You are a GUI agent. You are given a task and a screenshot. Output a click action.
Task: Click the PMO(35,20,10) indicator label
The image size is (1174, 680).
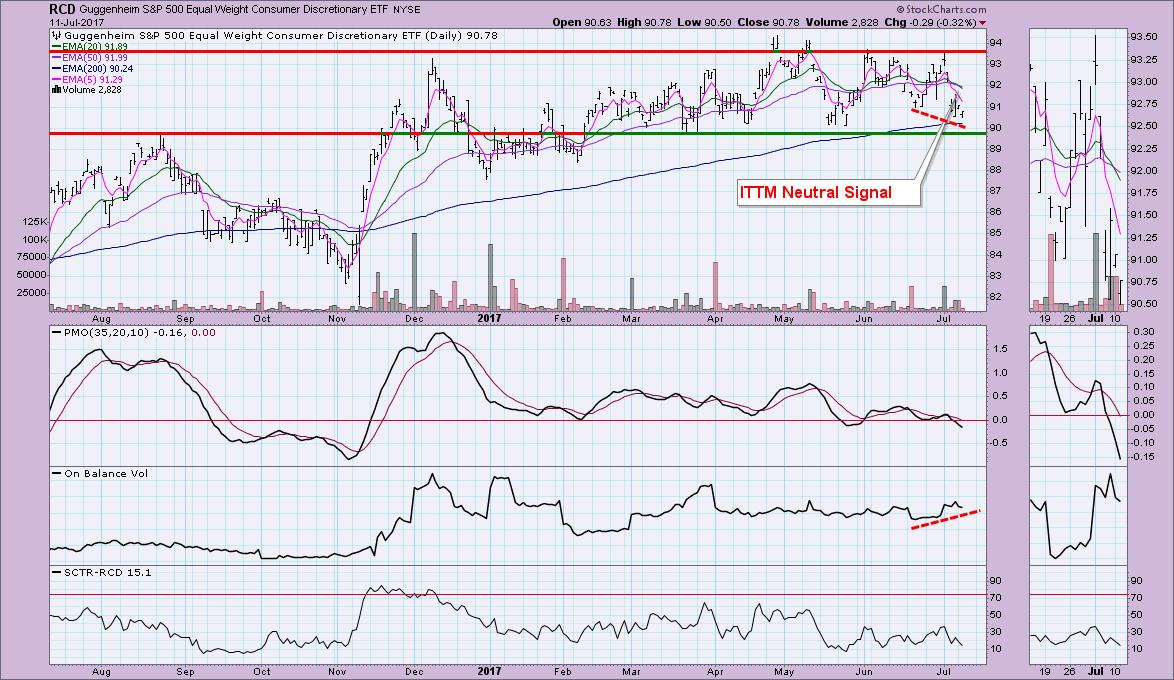coord(105,333)
